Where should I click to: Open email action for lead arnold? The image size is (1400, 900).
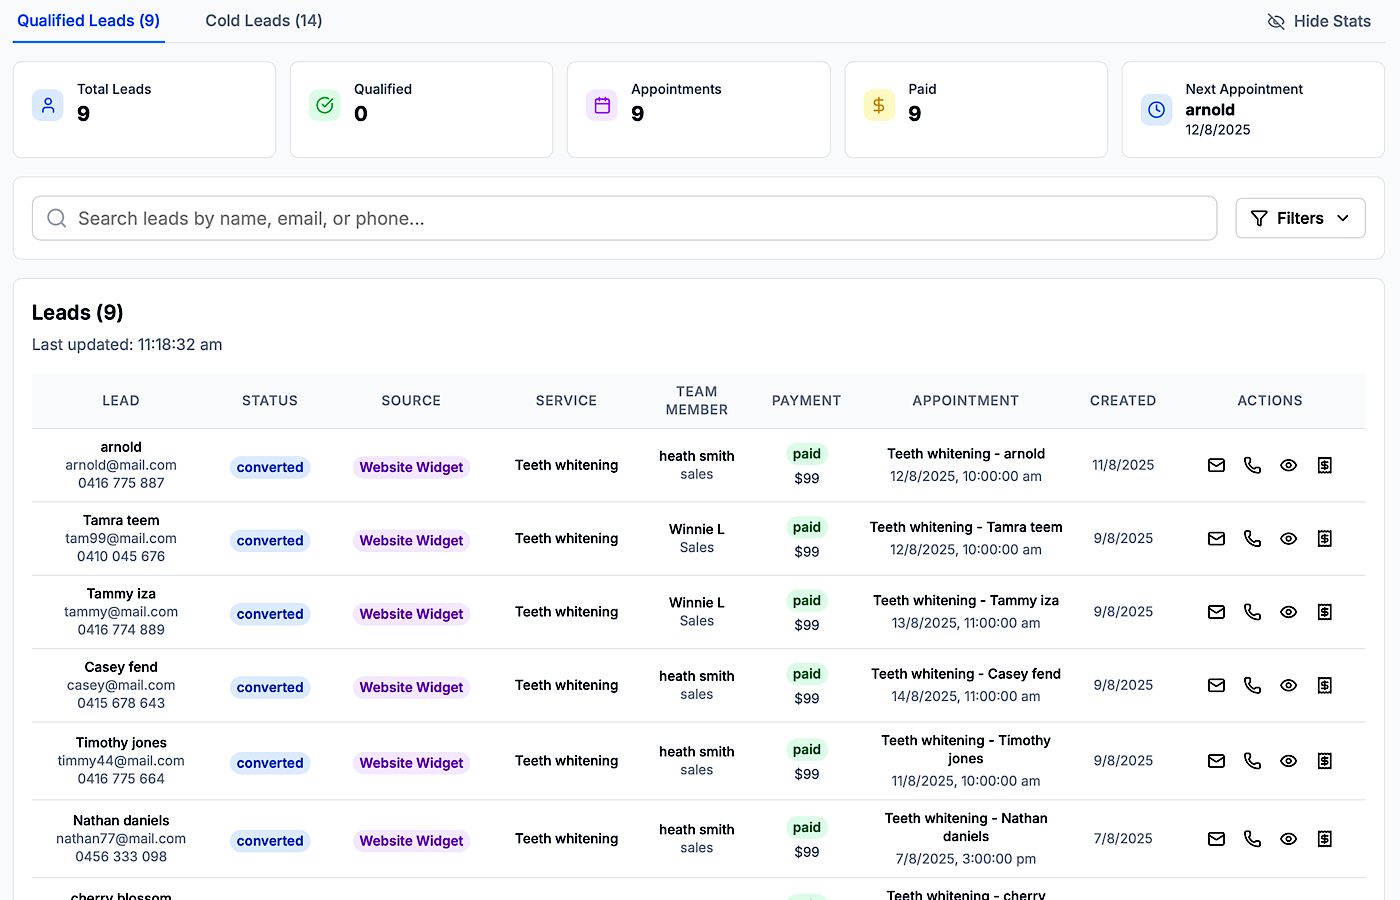coord(1216,465)
